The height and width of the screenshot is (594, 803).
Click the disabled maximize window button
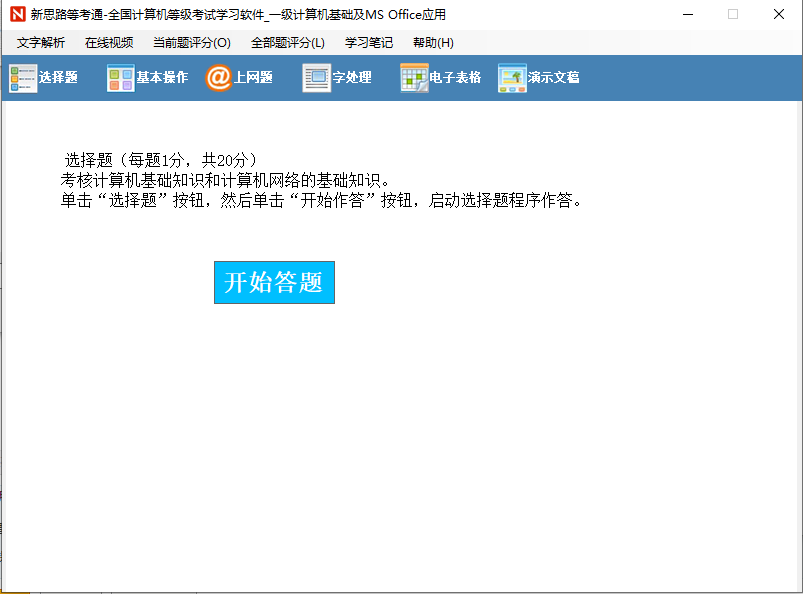pos(733,14)
